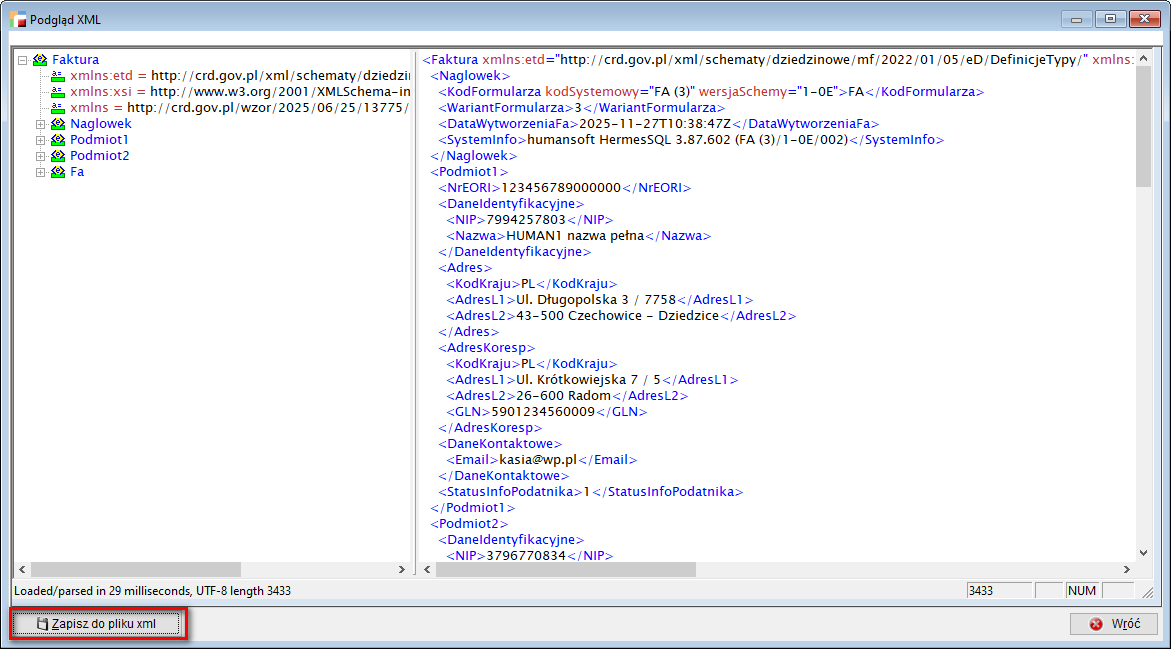This screenshot has height=649, width=1171.
Task: Click the NIP 7994257803 line in XML source
Action: pyautogui.click(x=529, y=220)
